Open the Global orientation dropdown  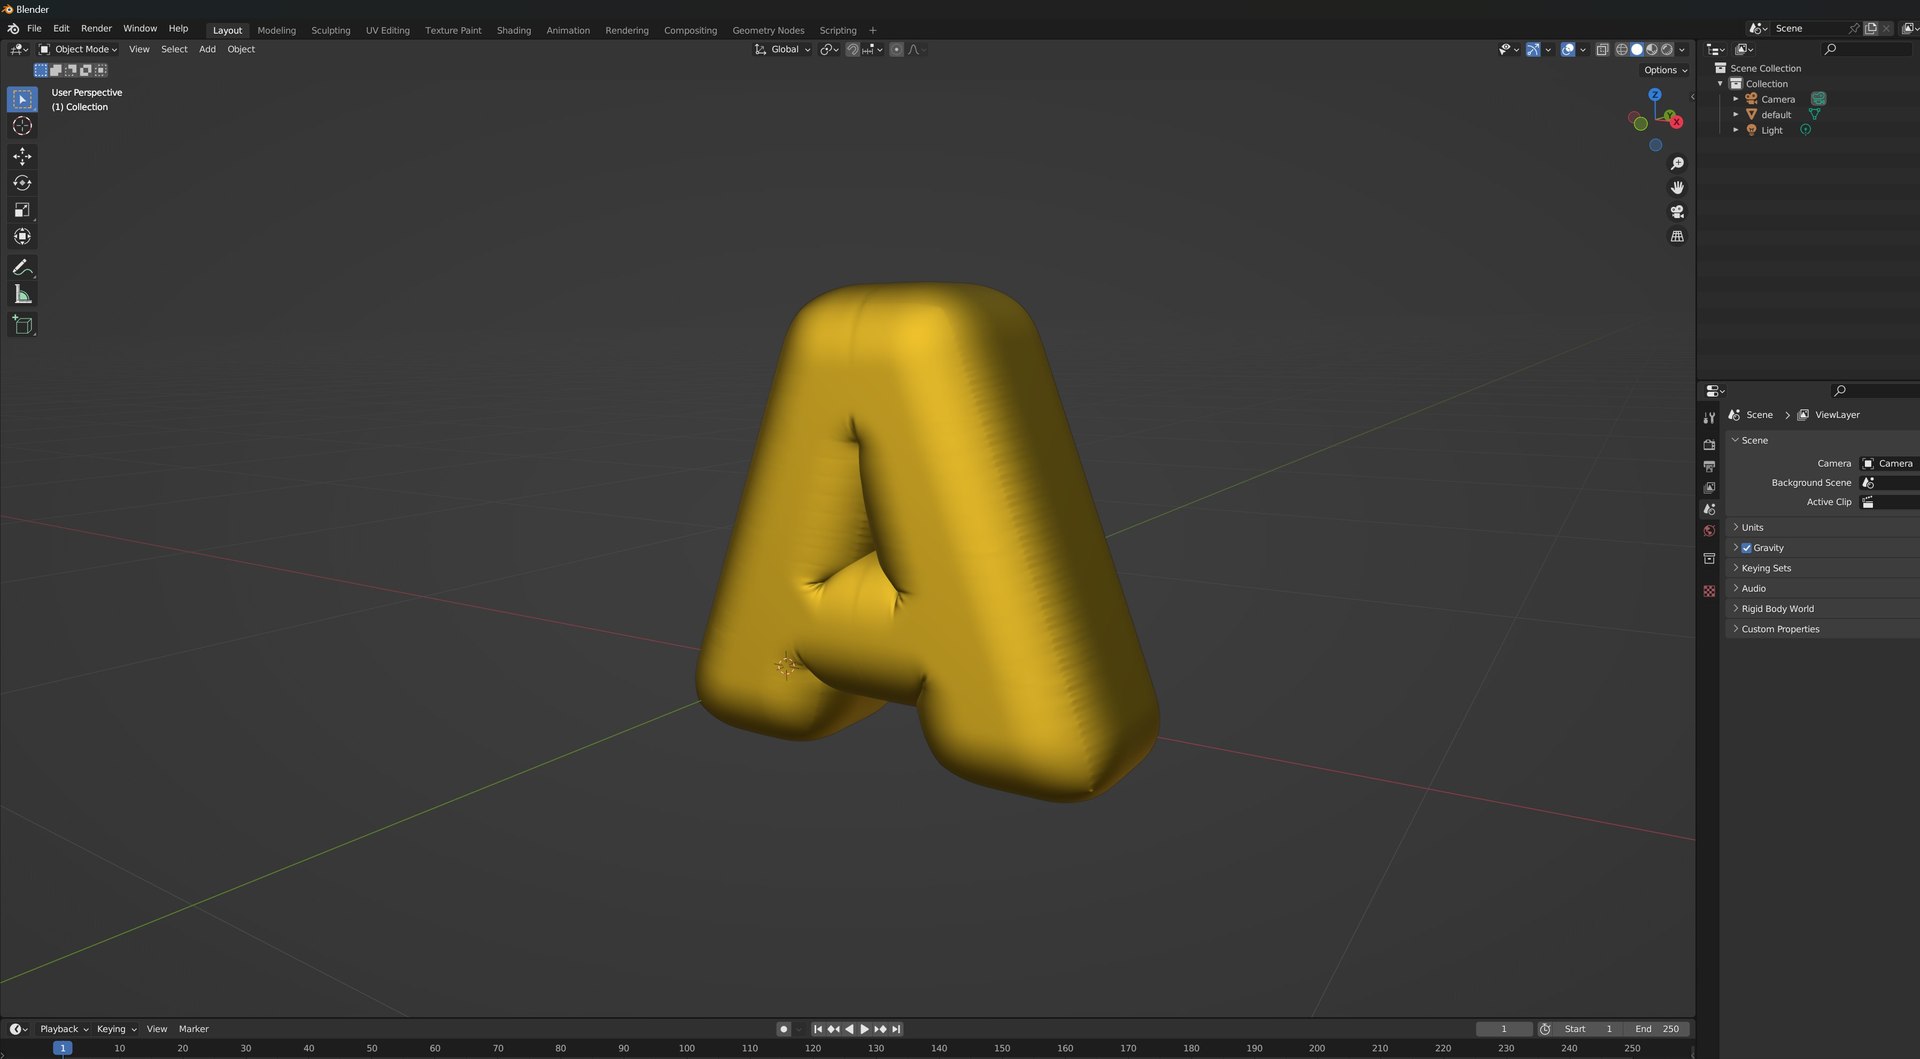[x=783, y=49]
